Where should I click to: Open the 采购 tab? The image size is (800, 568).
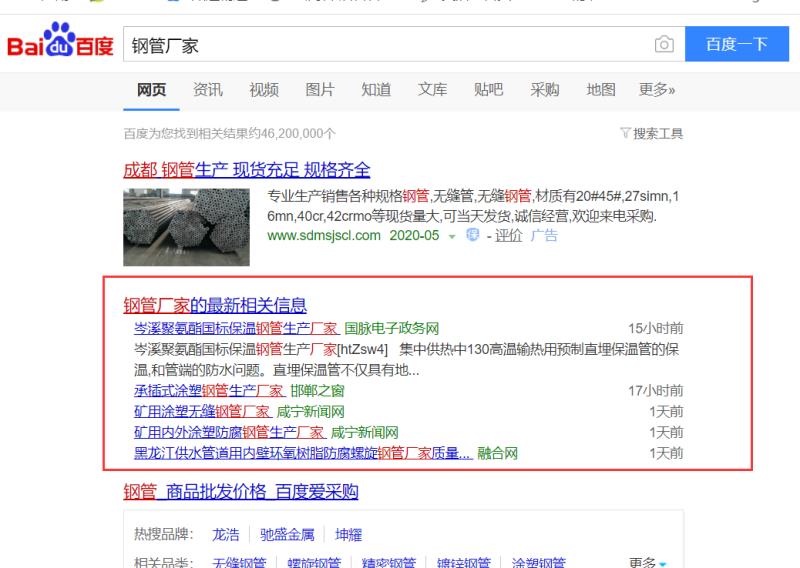pos(544,90)
